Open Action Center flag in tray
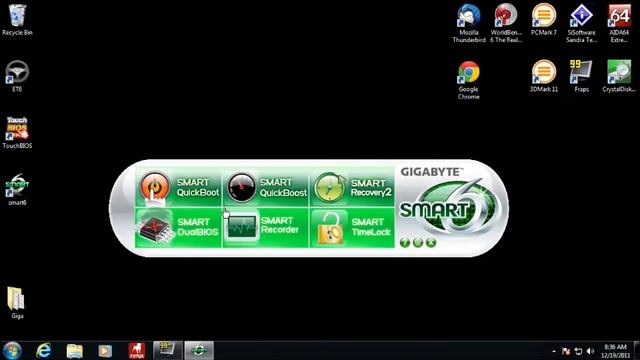The height and width of the screenshot is (360, 640). coord(566,351)
